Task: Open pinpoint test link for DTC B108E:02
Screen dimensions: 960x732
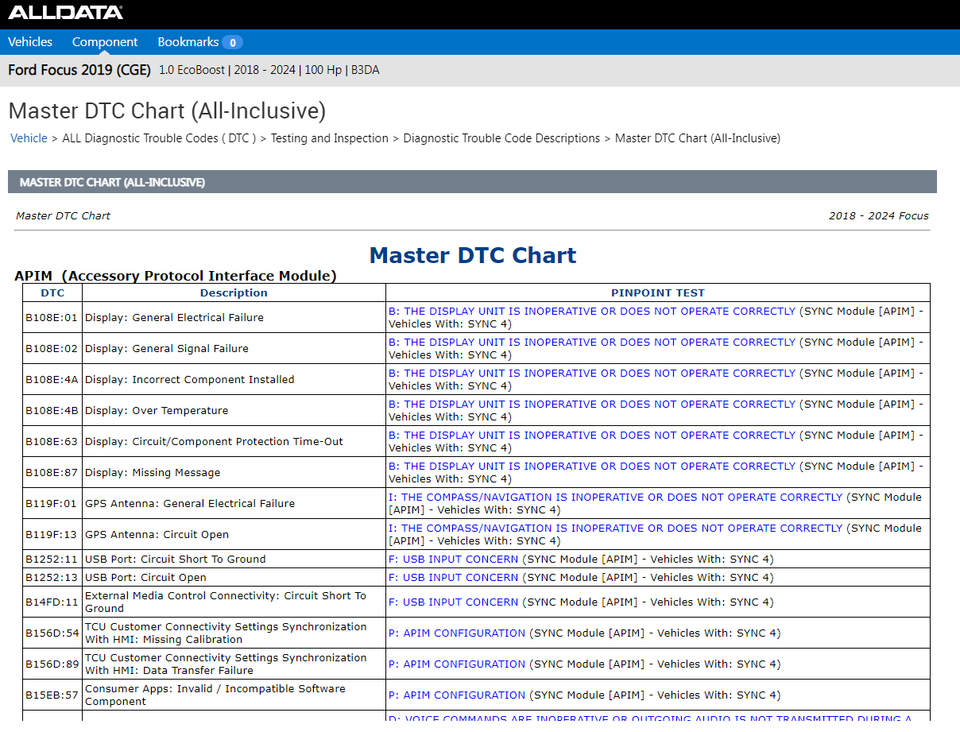Action: pos(591,342)
